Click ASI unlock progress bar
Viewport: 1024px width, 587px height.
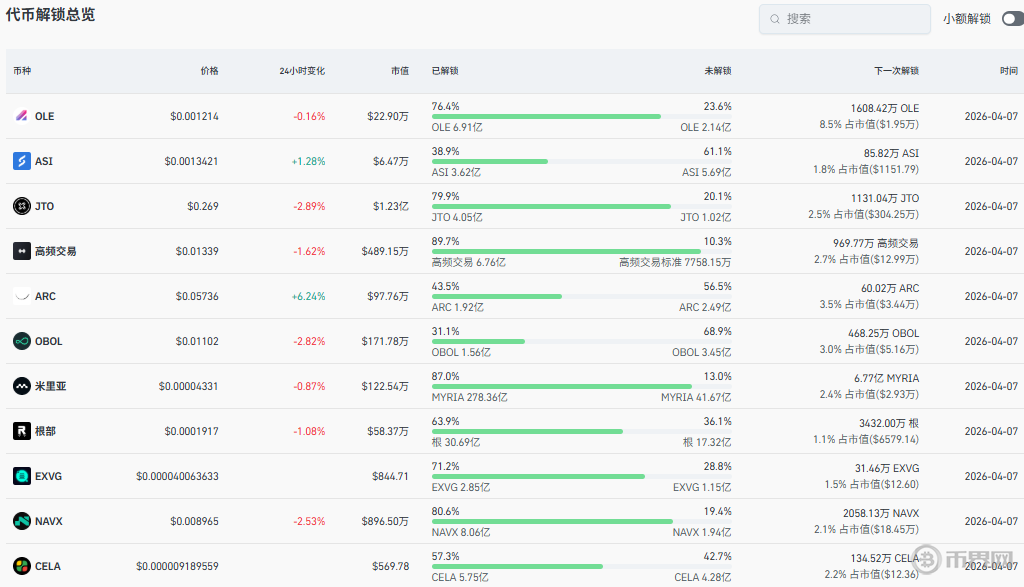pos(581,161)
